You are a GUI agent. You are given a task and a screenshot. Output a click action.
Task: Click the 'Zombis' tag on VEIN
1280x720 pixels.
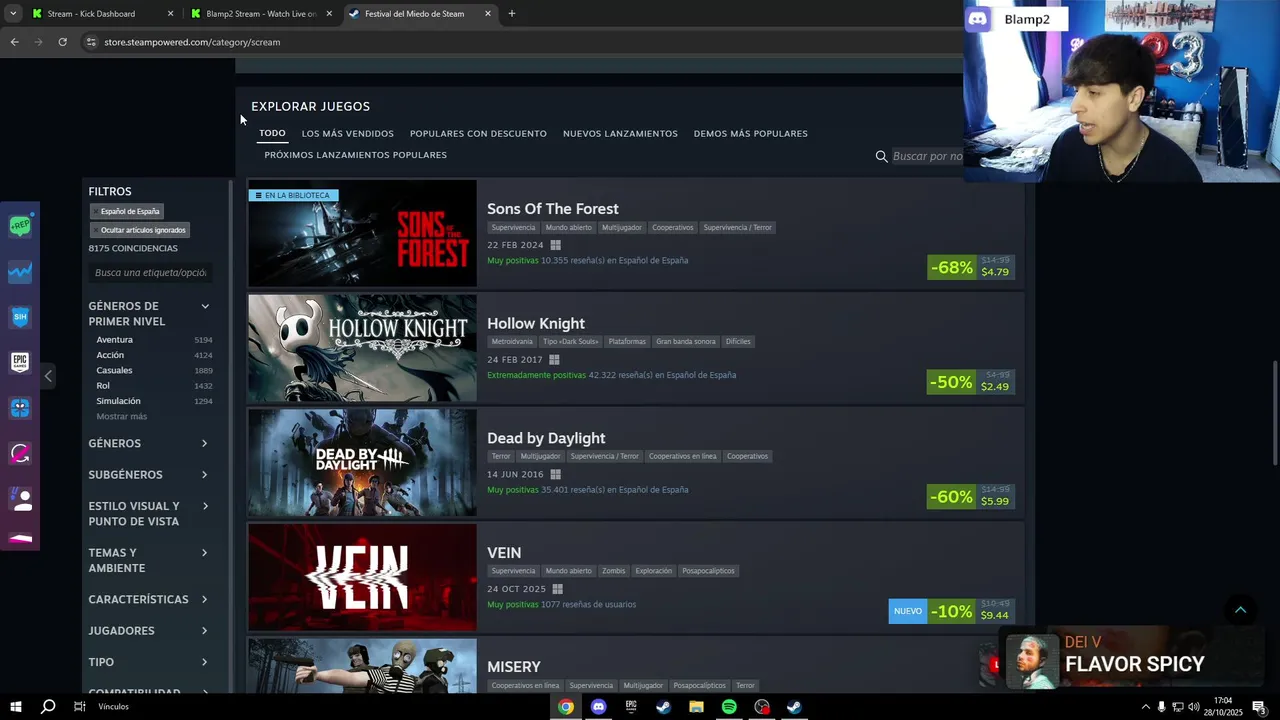pyautogui.click(x=613, y=571)
